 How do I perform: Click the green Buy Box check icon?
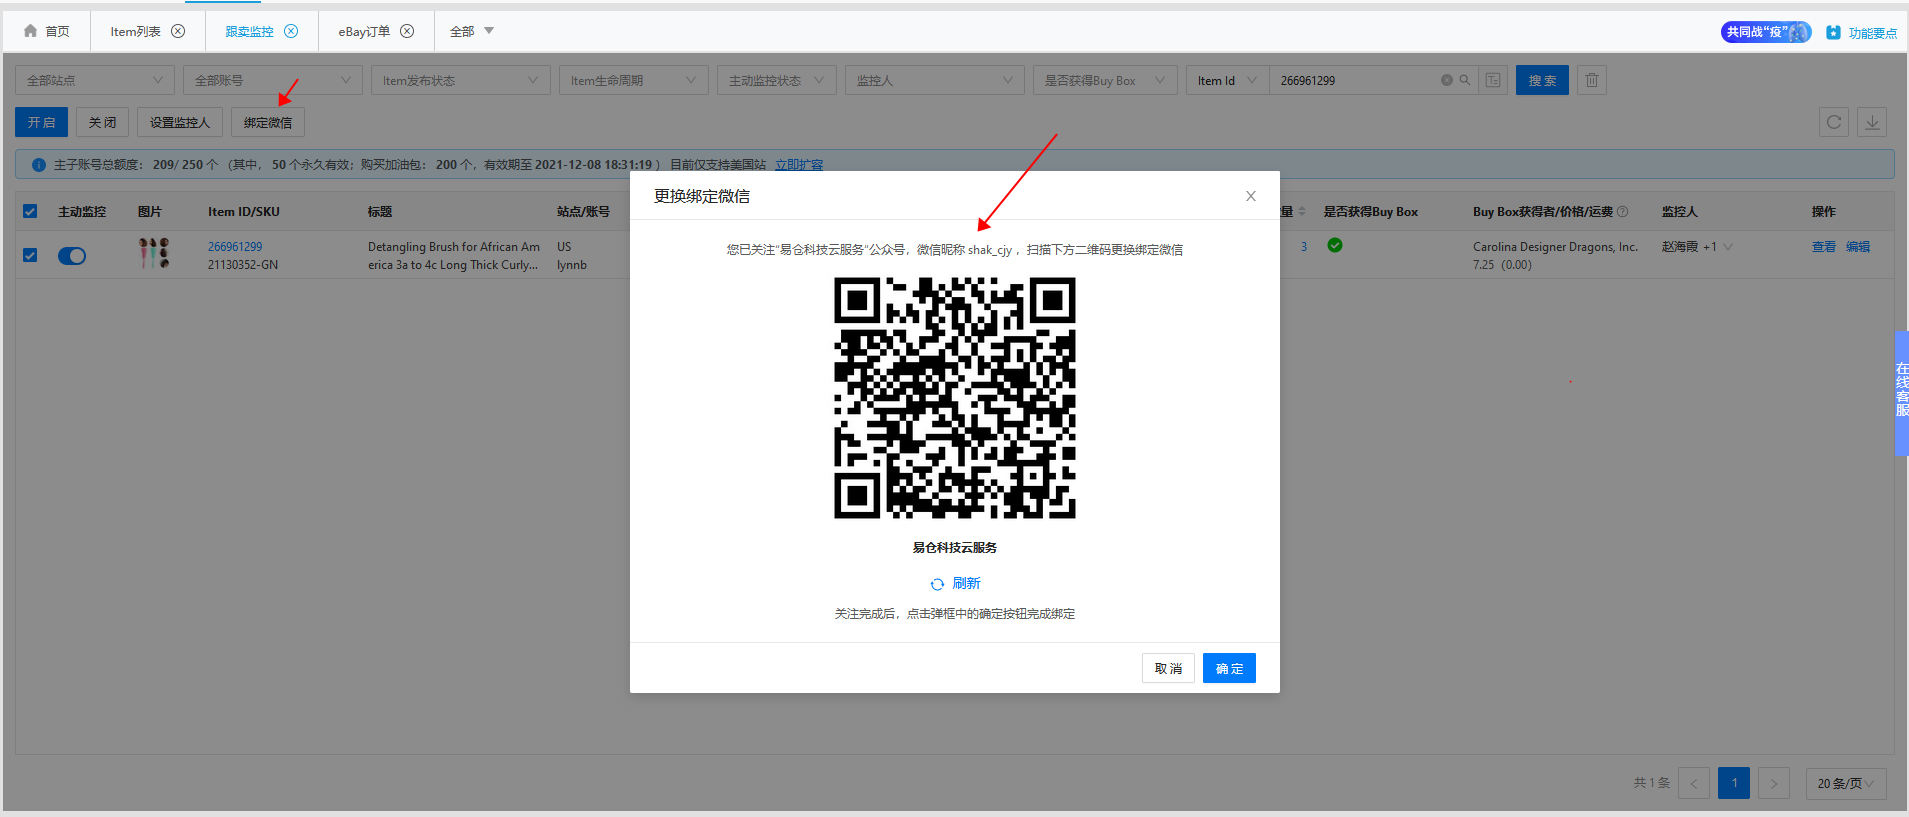pyautogui.click(x=1335, y=245)
